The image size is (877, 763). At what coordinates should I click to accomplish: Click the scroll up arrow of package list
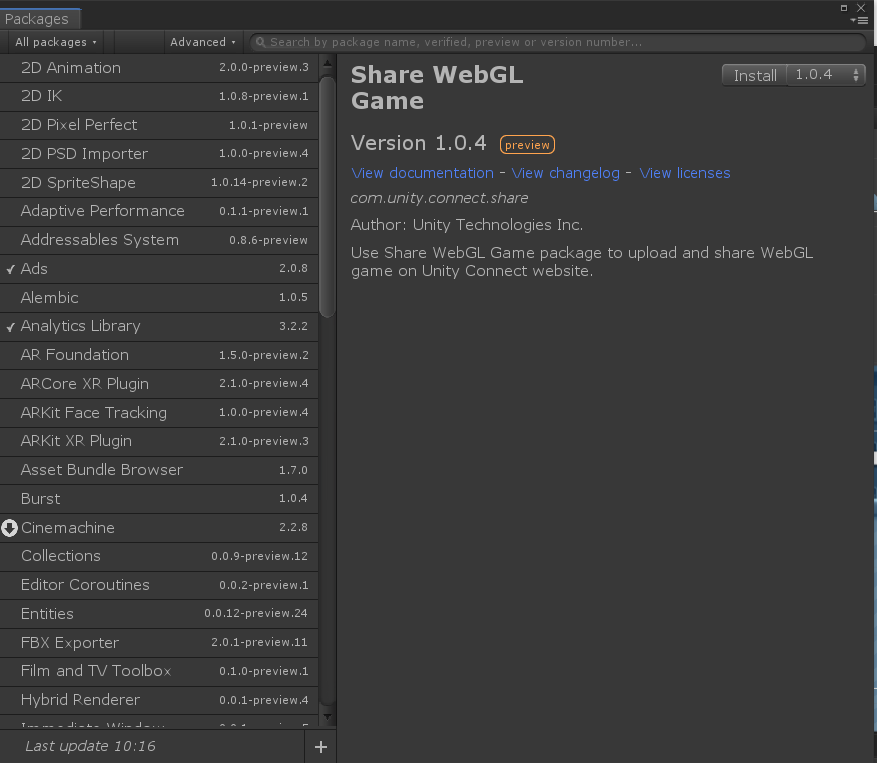327,64
